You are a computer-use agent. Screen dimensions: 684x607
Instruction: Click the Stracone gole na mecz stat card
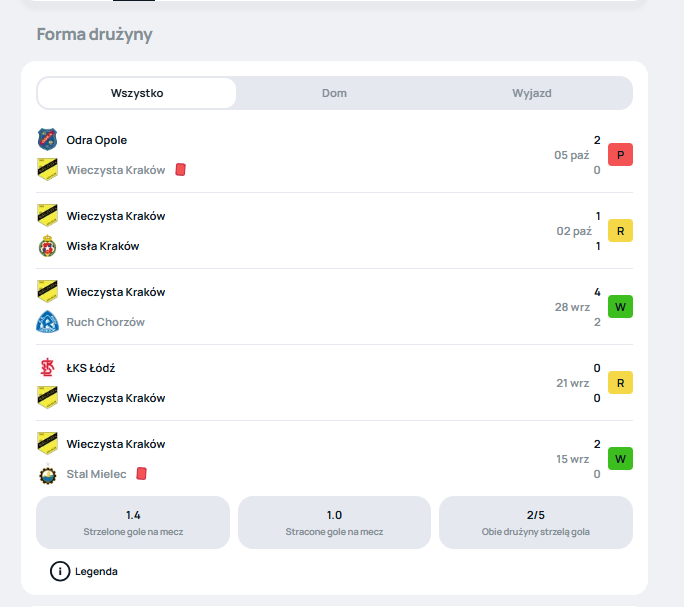pos(334,522)
